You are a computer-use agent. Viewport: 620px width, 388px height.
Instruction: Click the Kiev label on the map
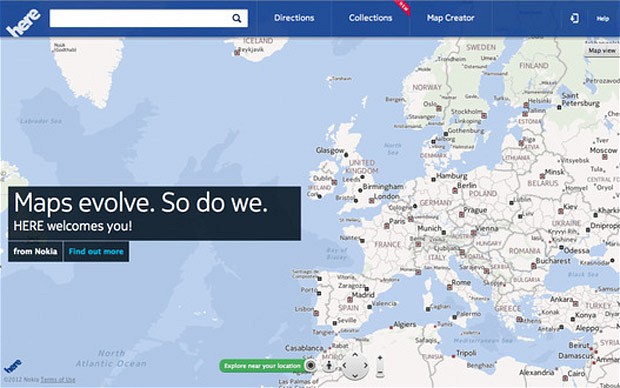570,206
